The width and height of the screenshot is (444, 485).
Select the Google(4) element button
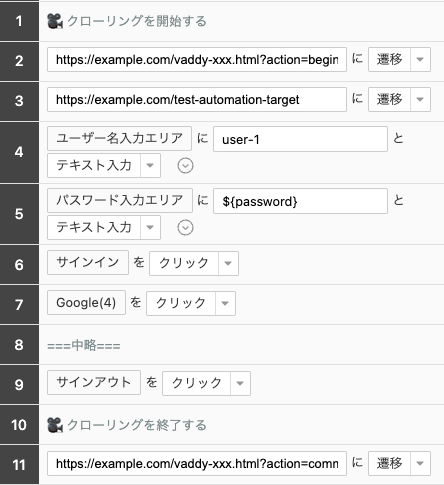(x=86, y=303)
